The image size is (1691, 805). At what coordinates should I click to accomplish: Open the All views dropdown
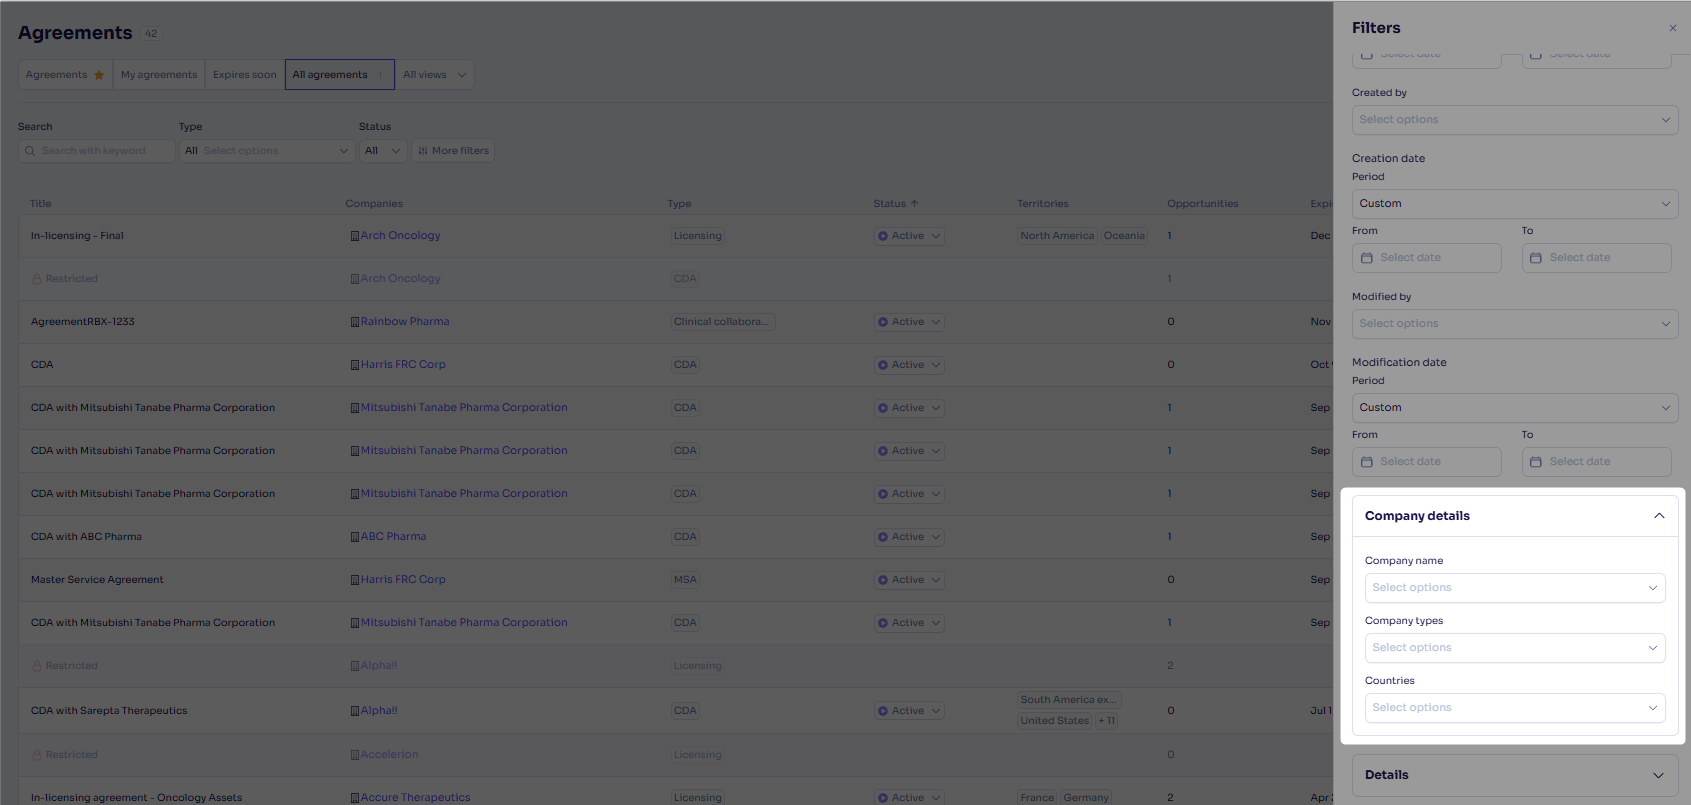point(435,75)
